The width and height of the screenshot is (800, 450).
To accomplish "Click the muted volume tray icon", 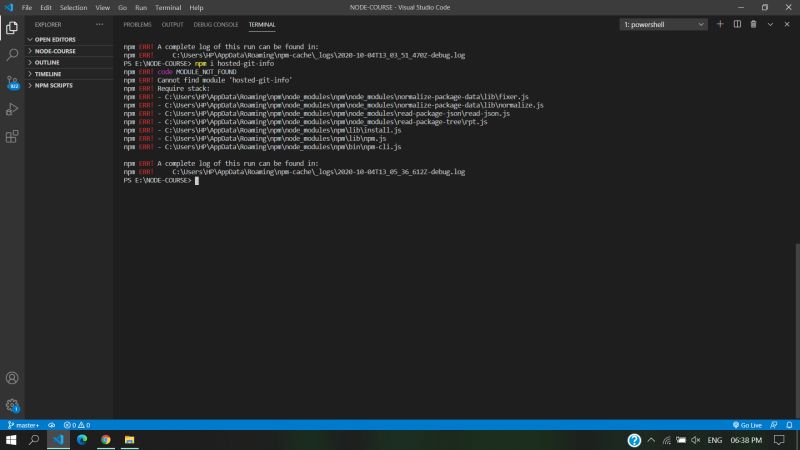I will coord(695,440).
